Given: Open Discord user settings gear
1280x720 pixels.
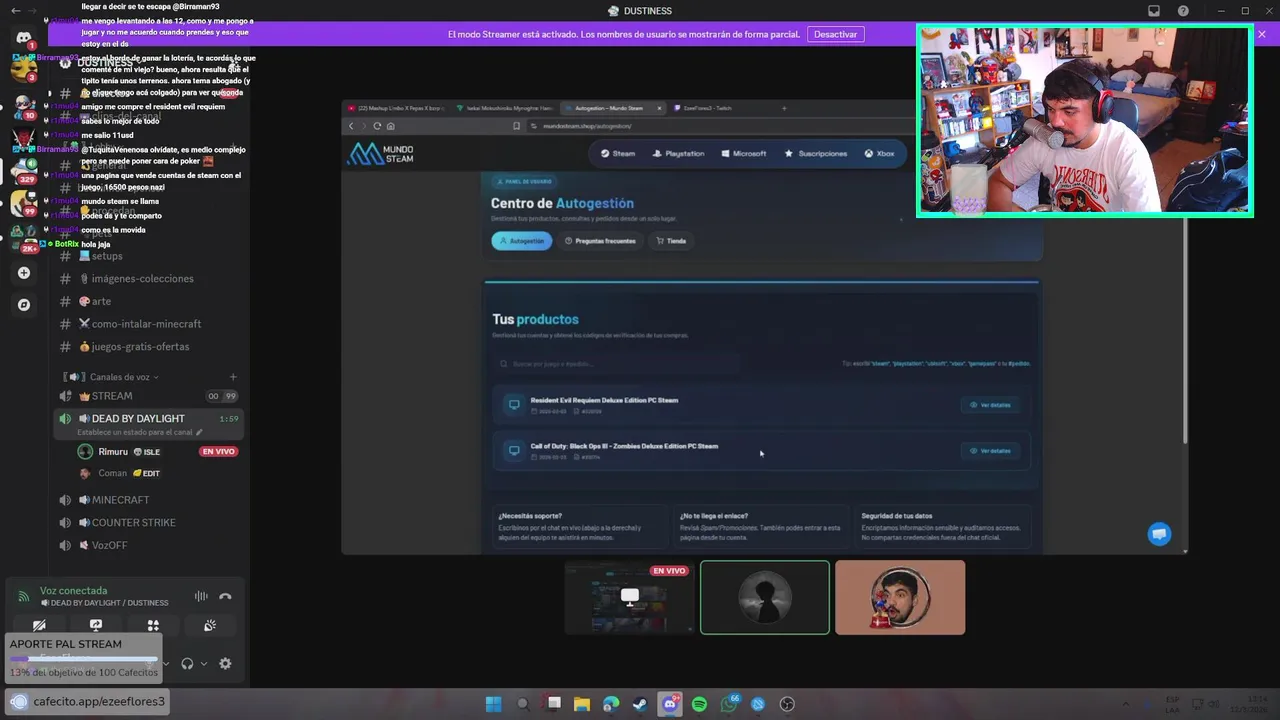Looking at the screenshot, I should [x=225, y=663].
